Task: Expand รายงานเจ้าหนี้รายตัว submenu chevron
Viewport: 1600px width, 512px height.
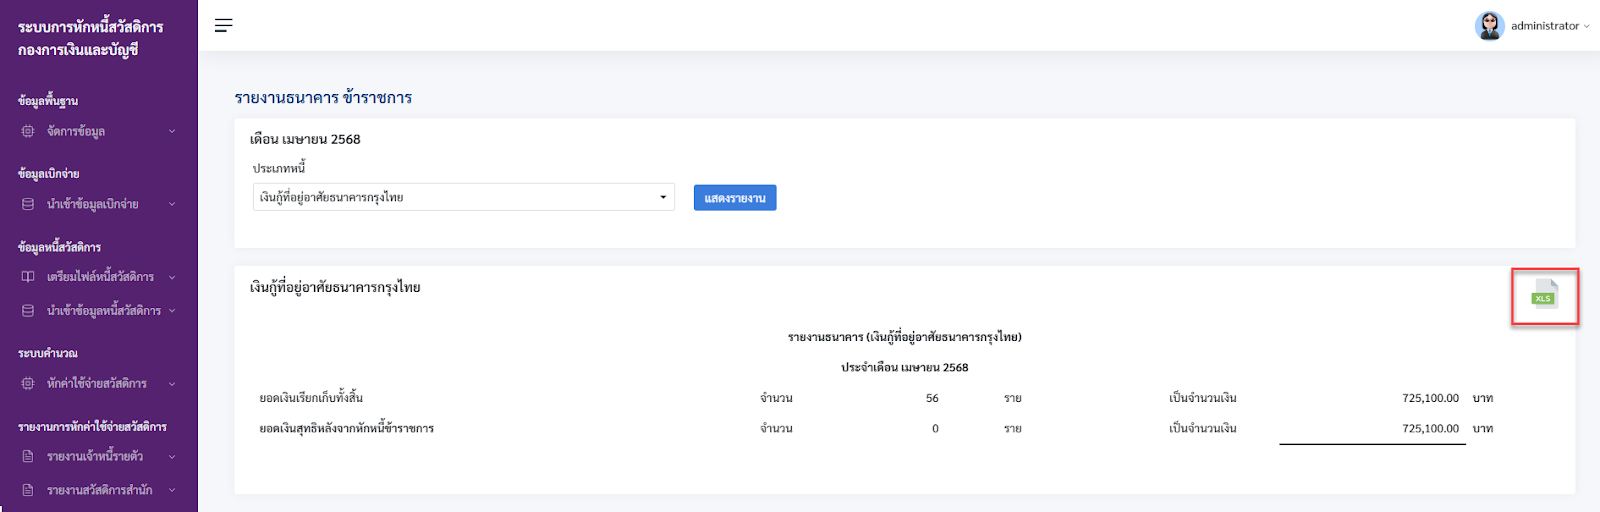Action: point(172,456)
